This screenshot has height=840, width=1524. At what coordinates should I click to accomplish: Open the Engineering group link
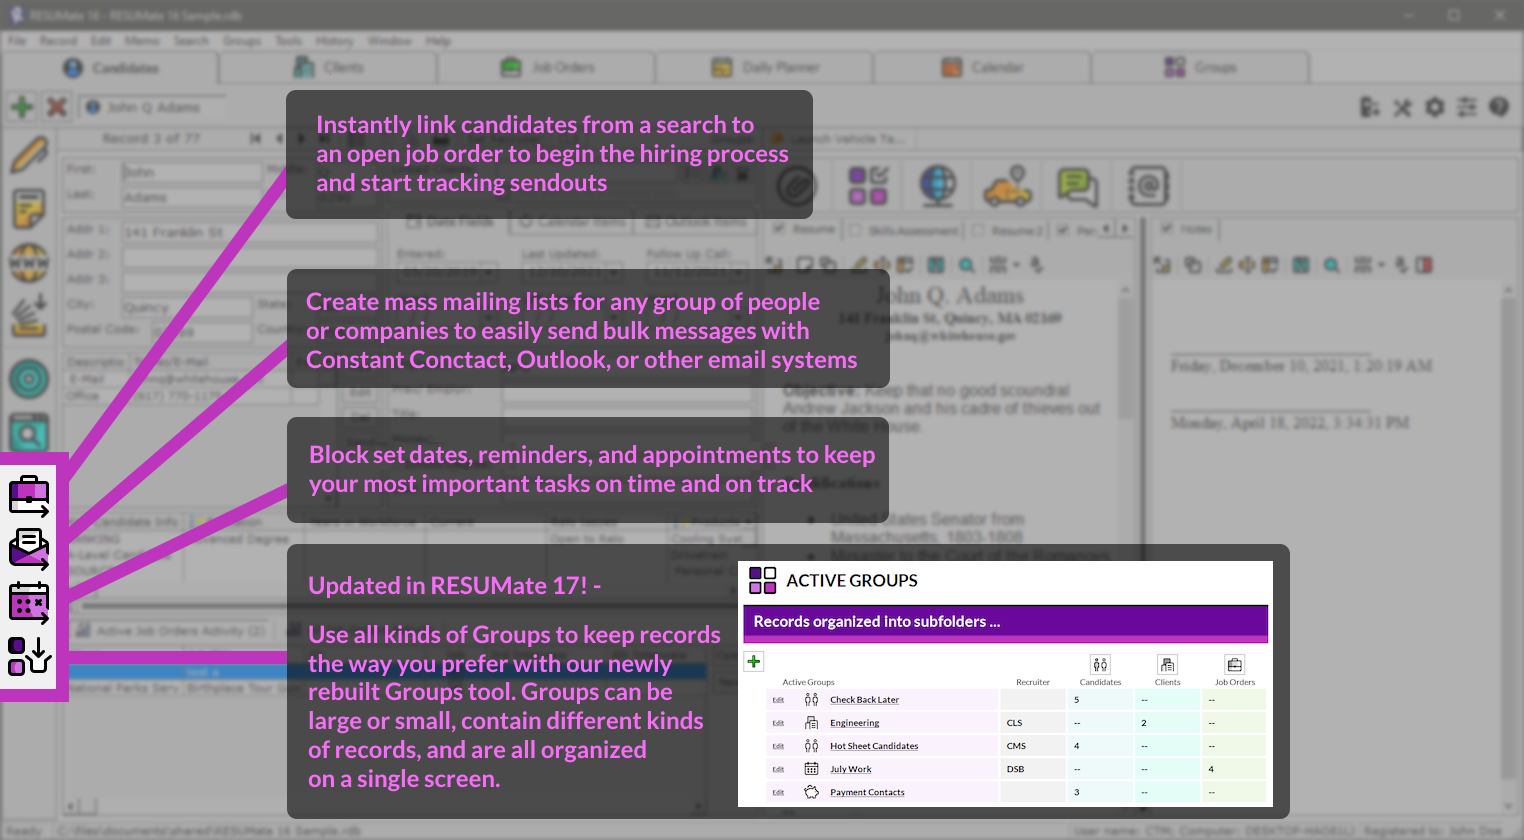point(855,723)
